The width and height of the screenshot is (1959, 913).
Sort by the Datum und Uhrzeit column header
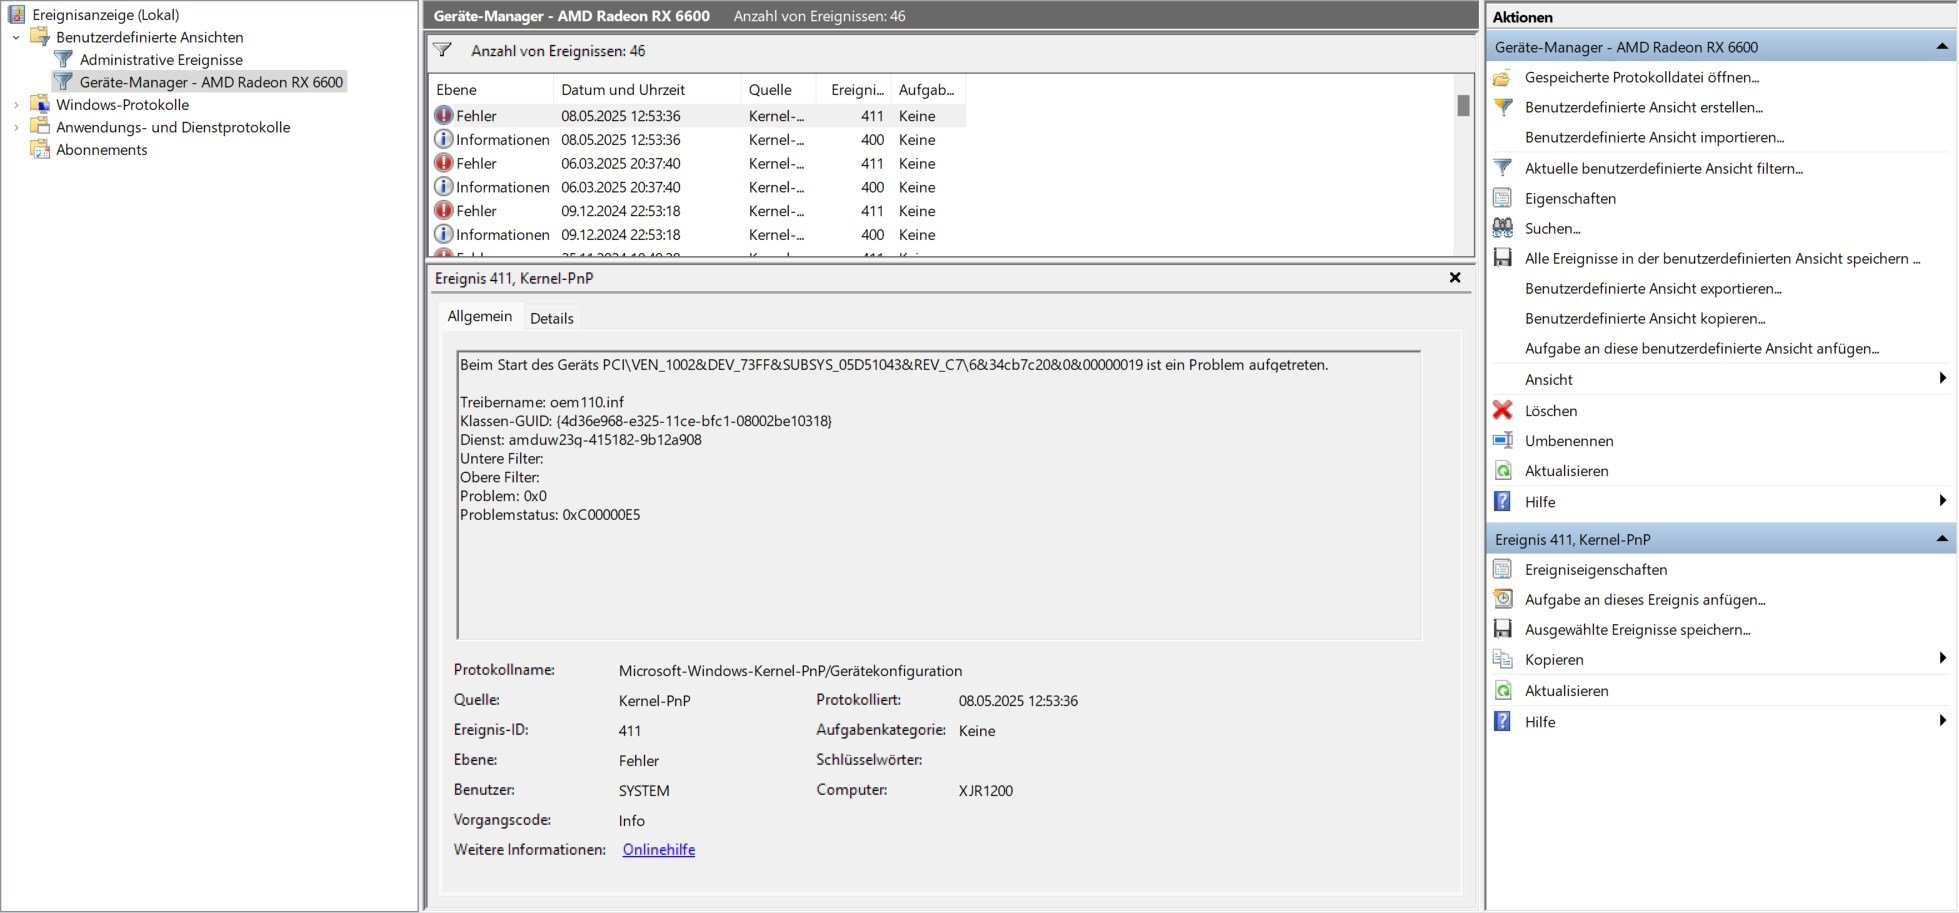click(647, 89)
